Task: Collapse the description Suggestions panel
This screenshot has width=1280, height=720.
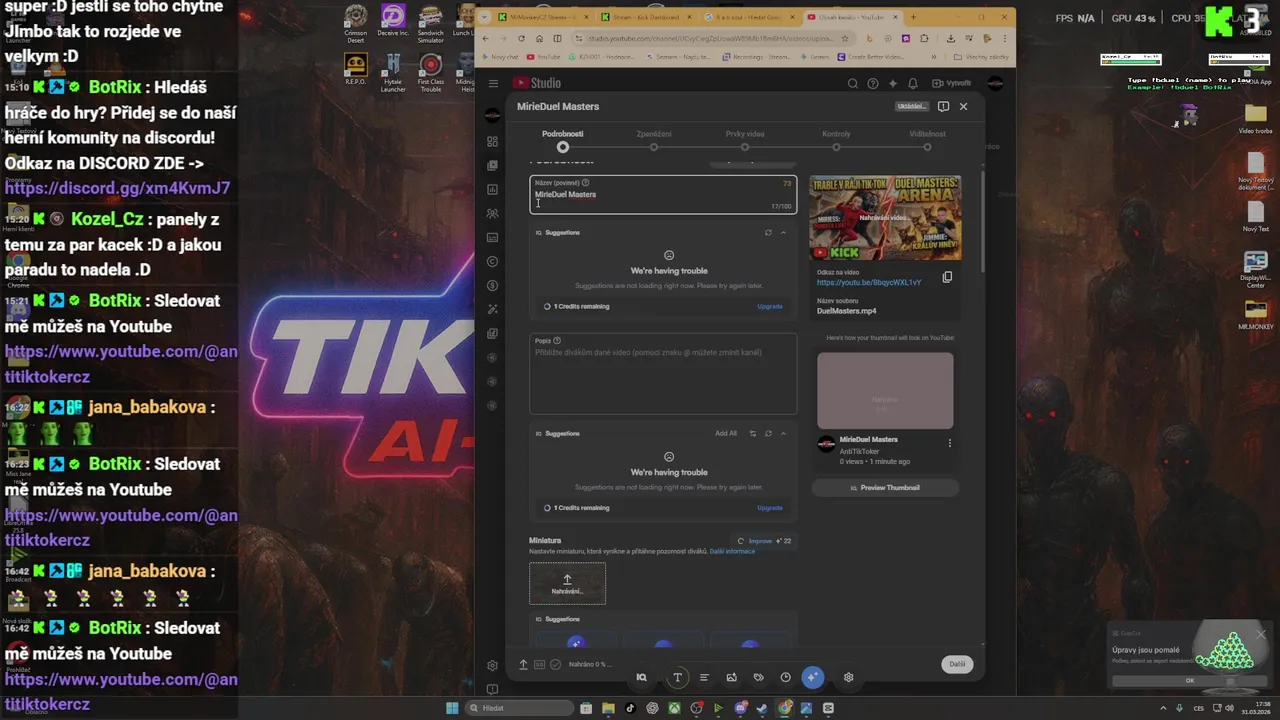Action: pyautogui.click(x=783, y=433)
